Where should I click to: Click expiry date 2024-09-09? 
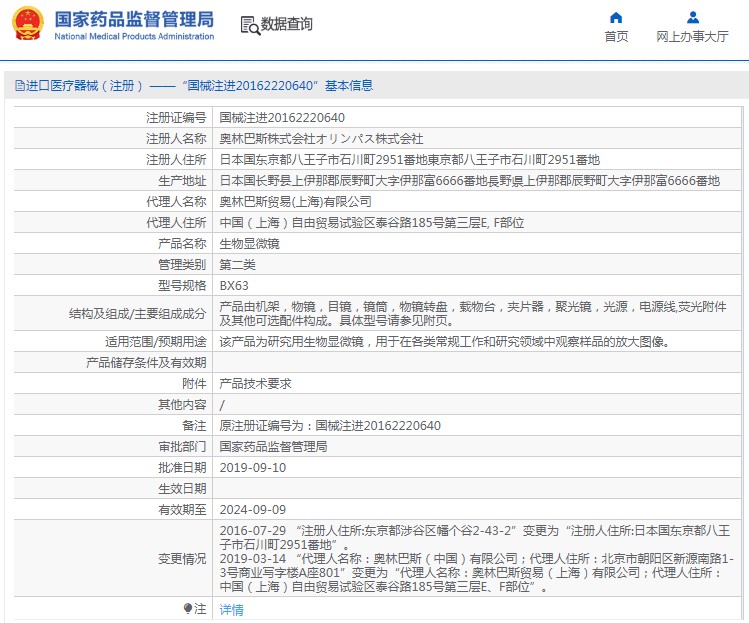point(253,510)
